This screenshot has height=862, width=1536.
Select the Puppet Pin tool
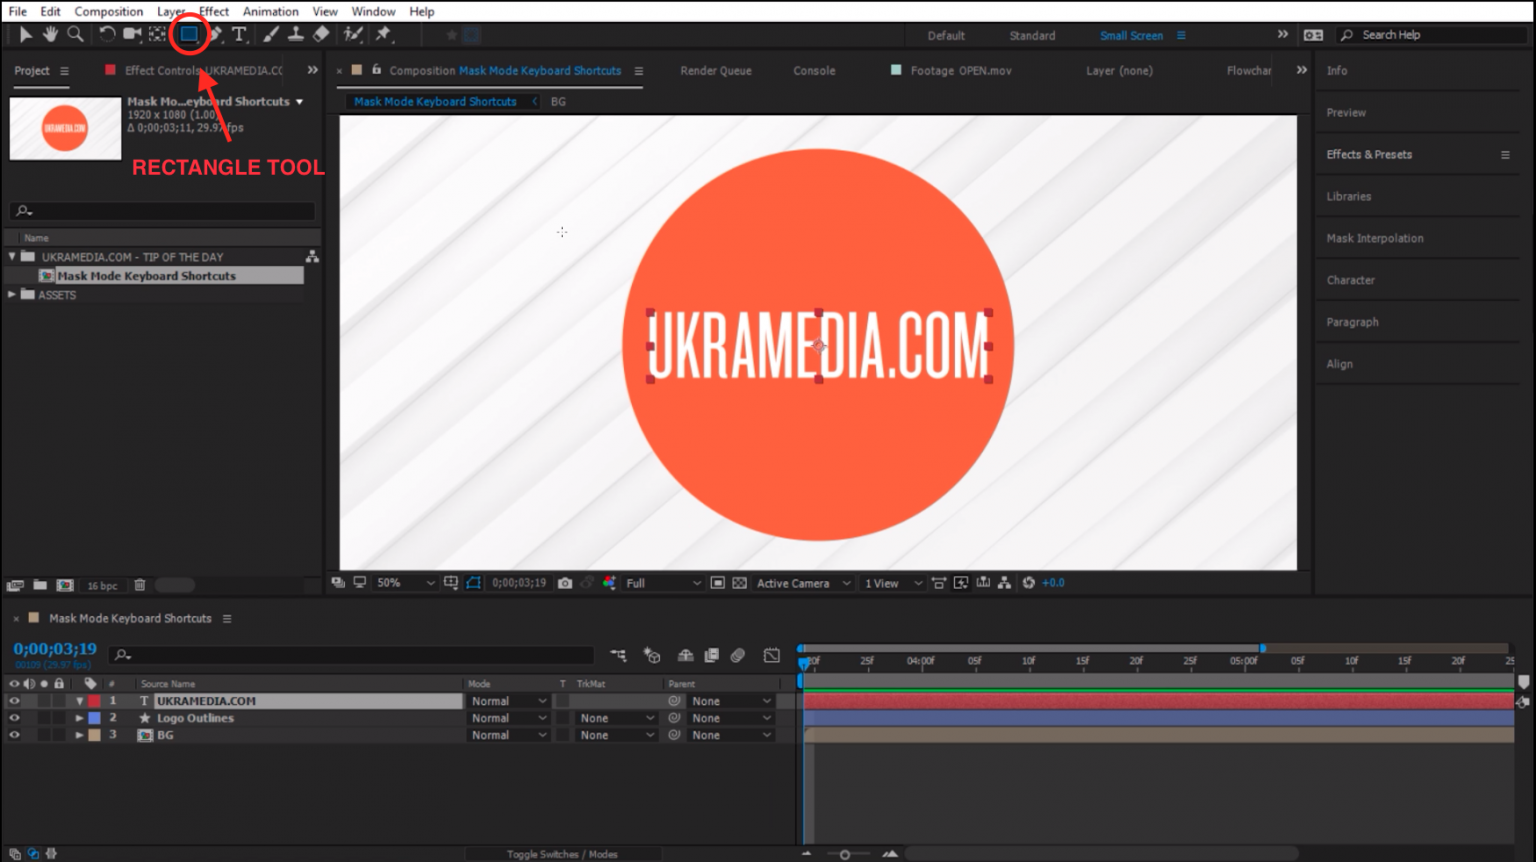[x=384, y=34]
